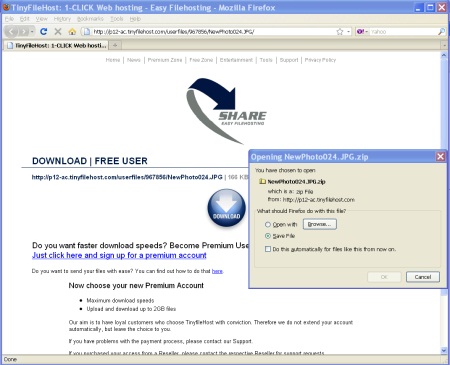Click the 'DOWNLOAD | FREE USER' heading
Image resolution: width=450 pixels, height=365 pixels.
[90, 161]
